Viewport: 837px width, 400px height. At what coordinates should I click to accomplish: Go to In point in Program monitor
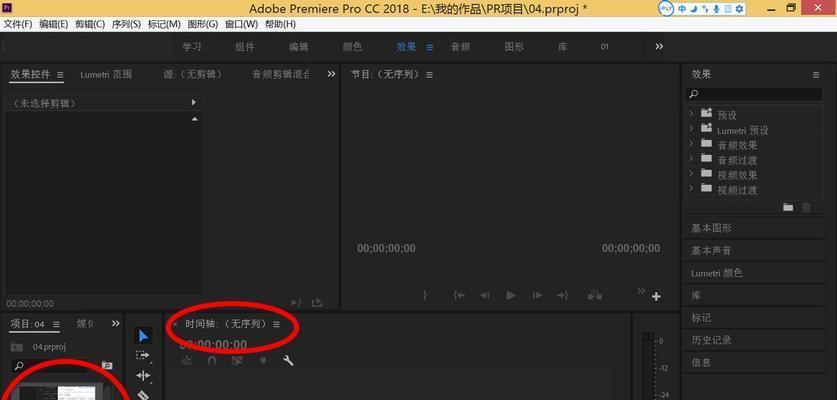(459, 295)
